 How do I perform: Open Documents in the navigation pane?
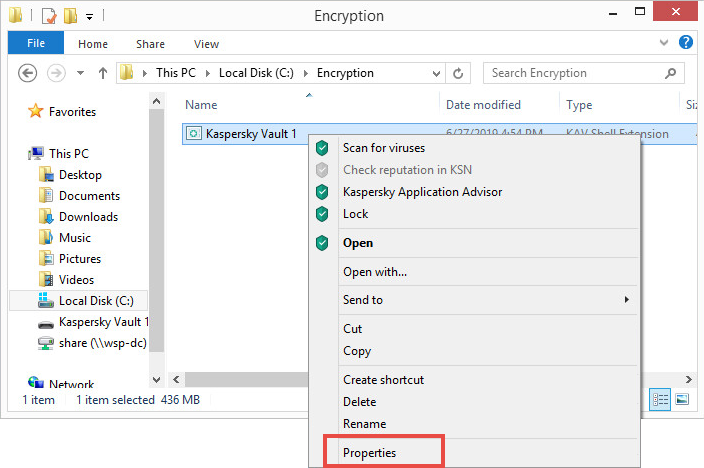tap(79, 196)
